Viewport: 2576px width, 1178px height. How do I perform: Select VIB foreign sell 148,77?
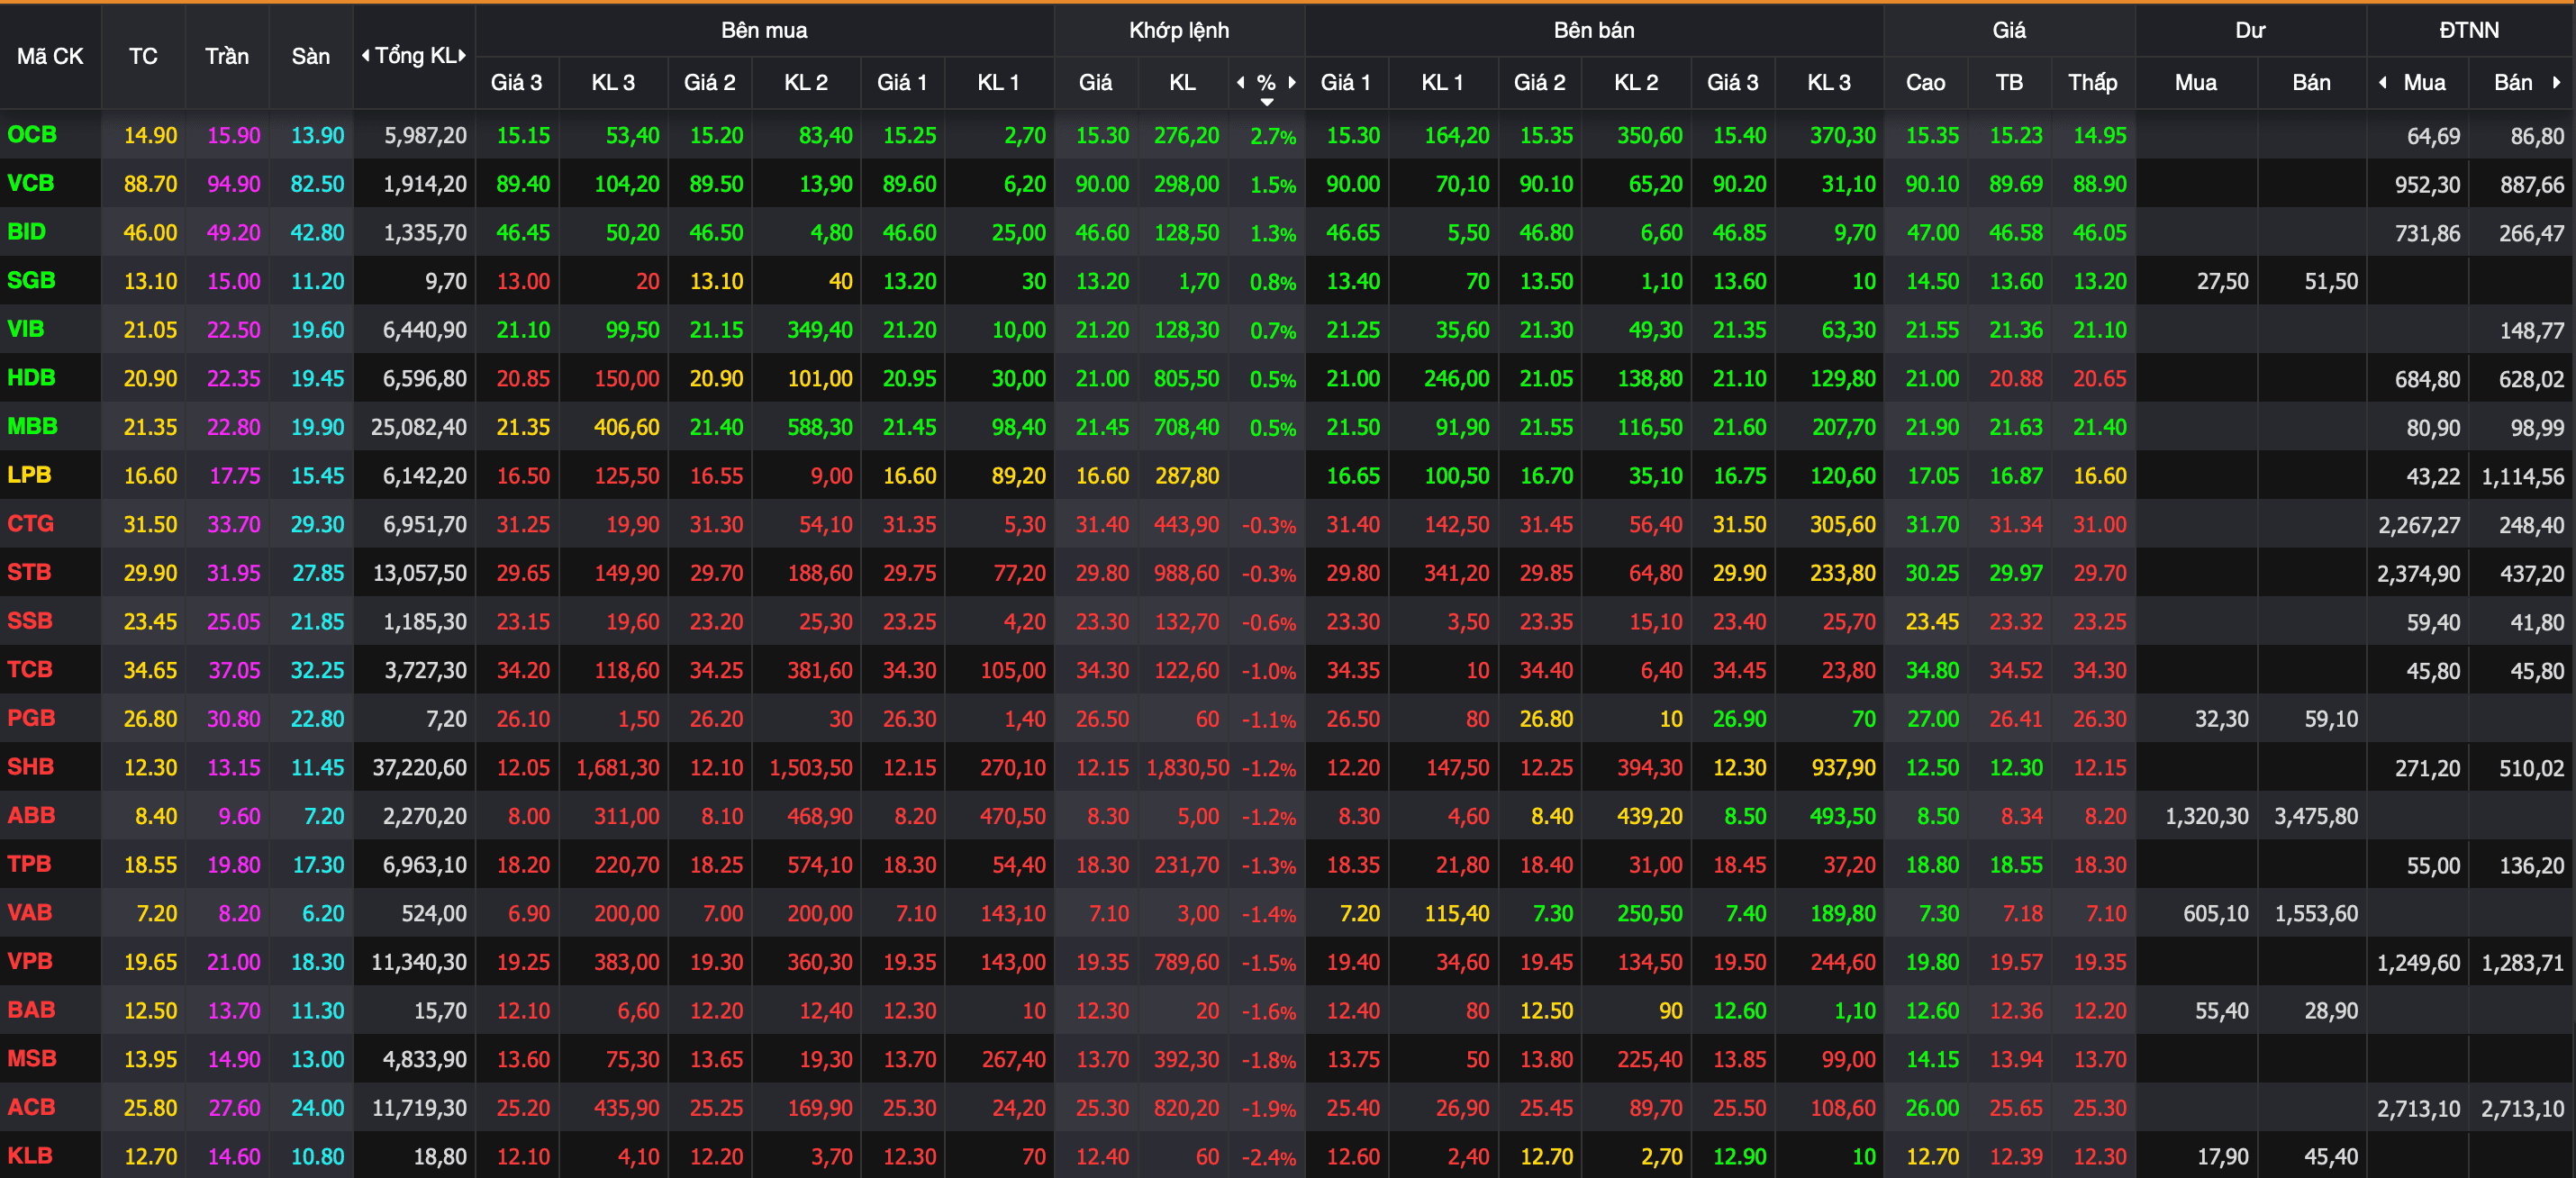[2532, 330]
